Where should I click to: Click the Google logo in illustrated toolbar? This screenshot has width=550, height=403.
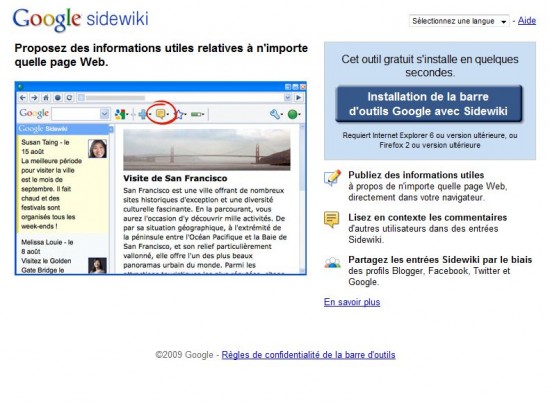(x=34, y=113)
